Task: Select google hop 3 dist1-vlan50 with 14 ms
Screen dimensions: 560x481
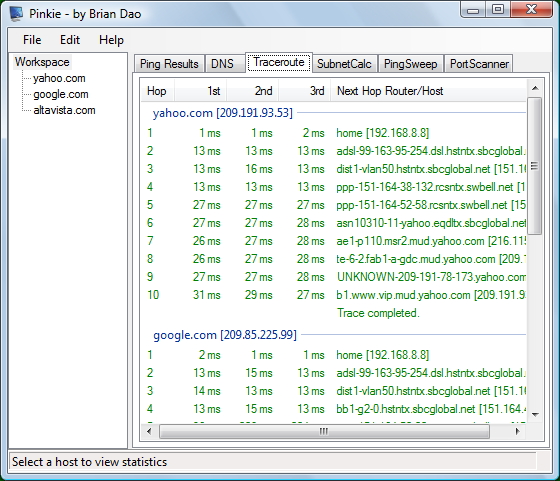Action: coord(334,391)
